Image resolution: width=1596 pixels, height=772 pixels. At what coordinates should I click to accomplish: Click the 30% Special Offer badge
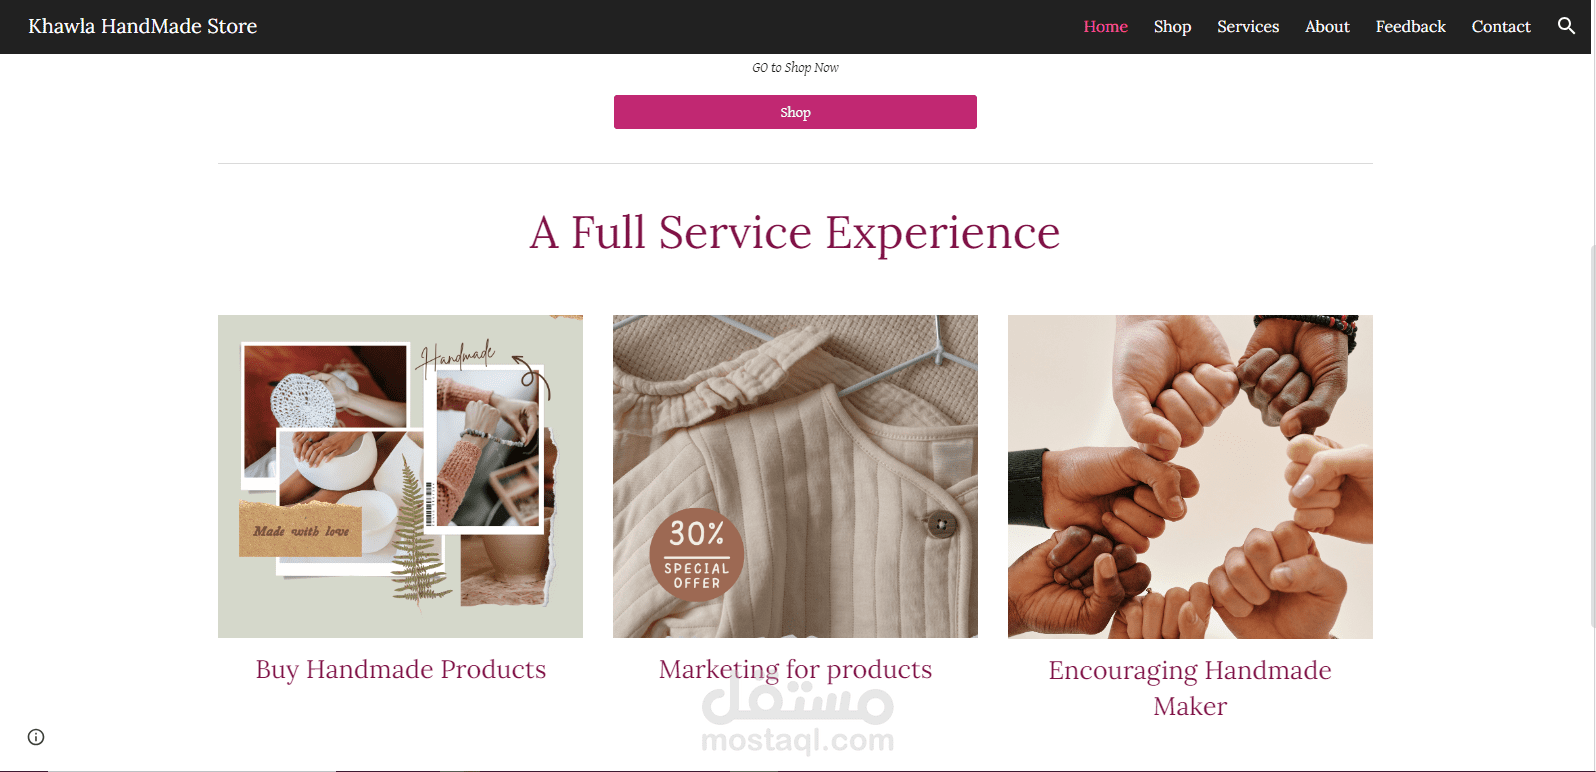coord(697,555)
